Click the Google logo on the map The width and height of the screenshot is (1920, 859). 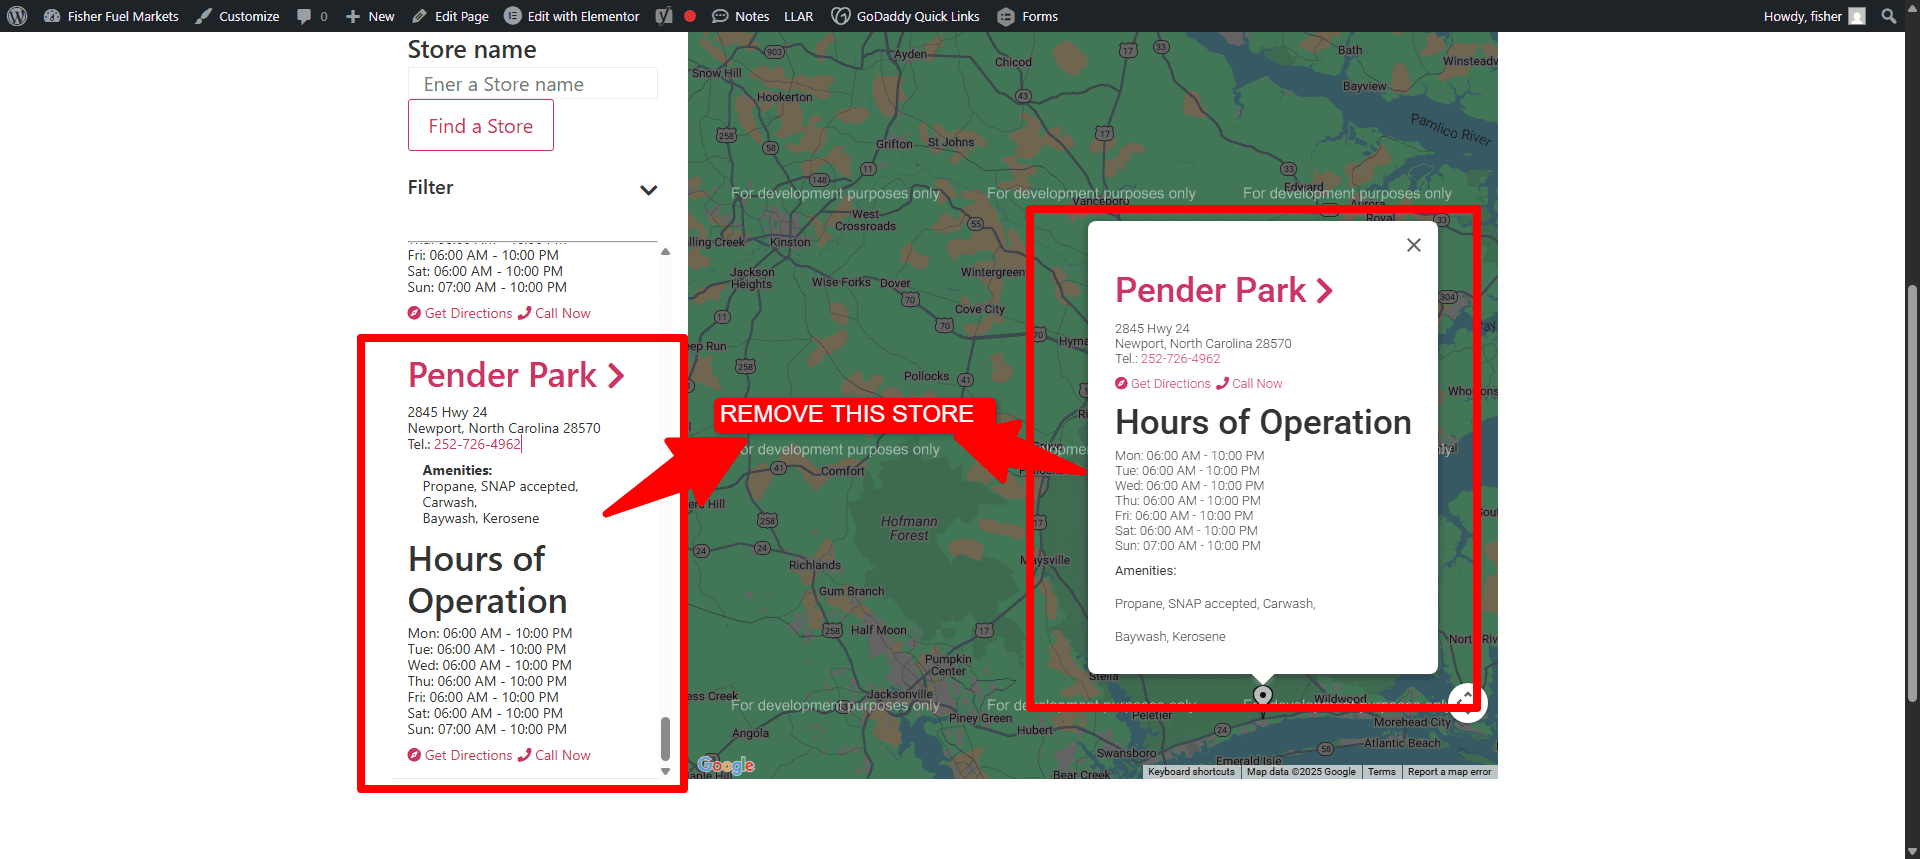point(726,766)
